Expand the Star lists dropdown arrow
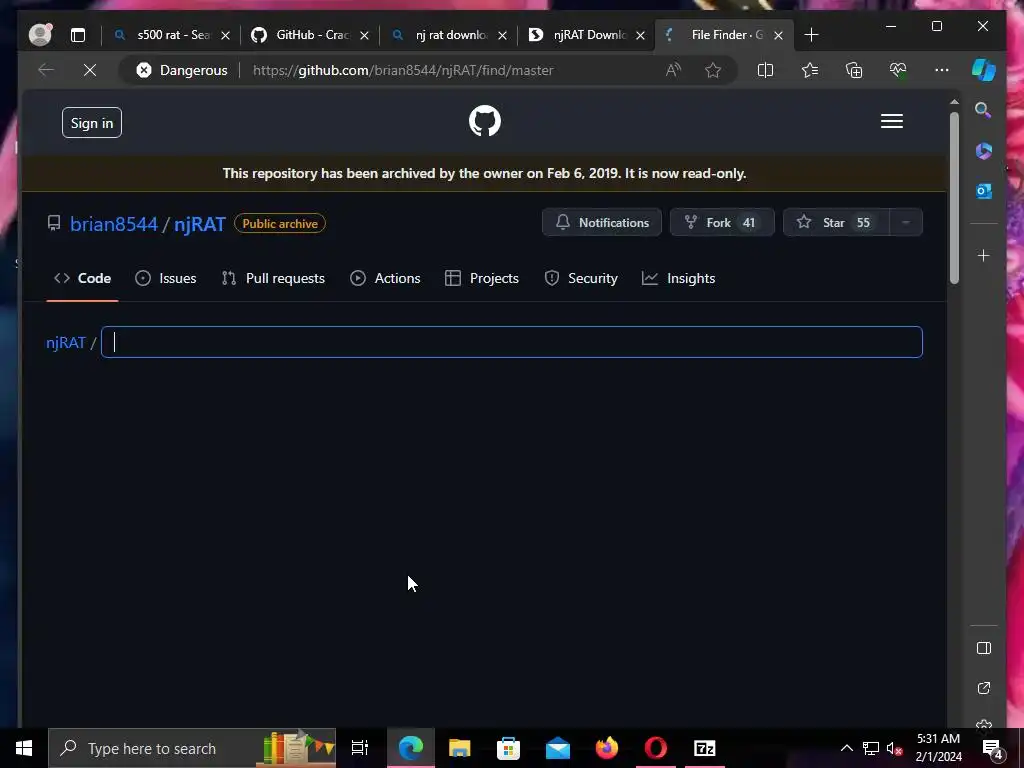The image size is (1024, 768). pos(906,223)
